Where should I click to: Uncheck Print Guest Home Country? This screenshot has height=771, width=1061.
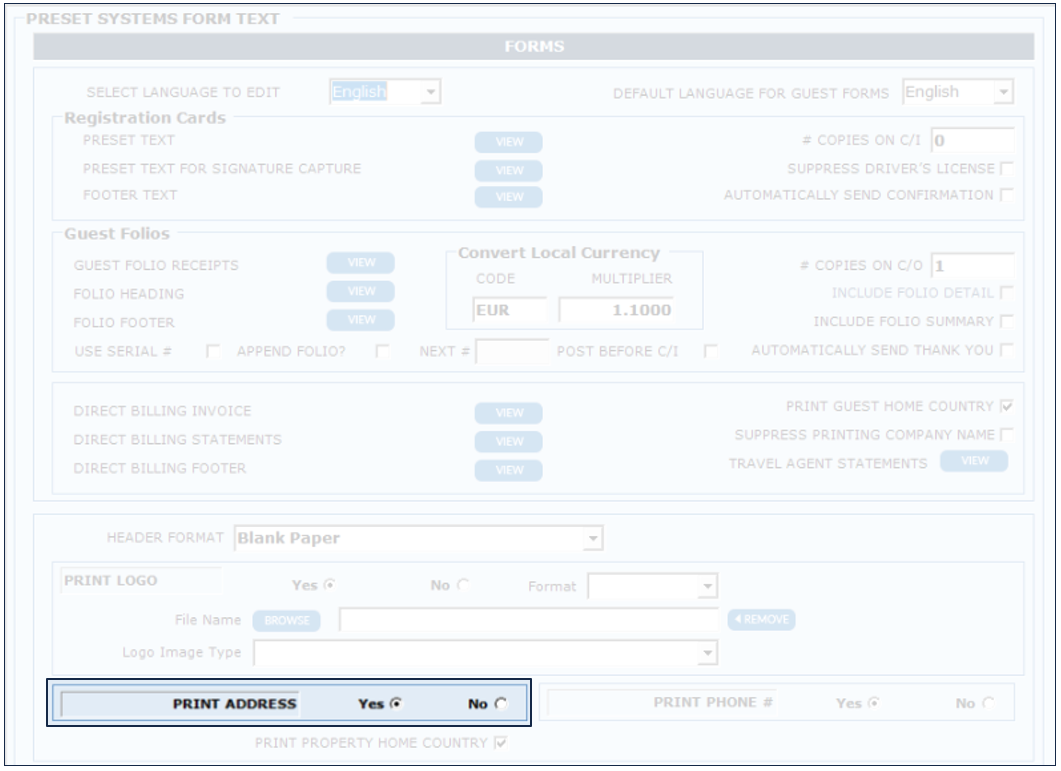1006,407
